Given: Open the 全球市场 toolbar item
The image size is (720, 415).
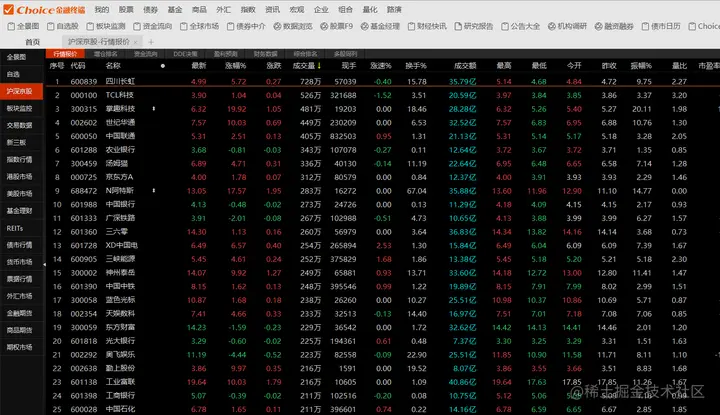Looking at the screenshot, I should (x=199, y=27).
